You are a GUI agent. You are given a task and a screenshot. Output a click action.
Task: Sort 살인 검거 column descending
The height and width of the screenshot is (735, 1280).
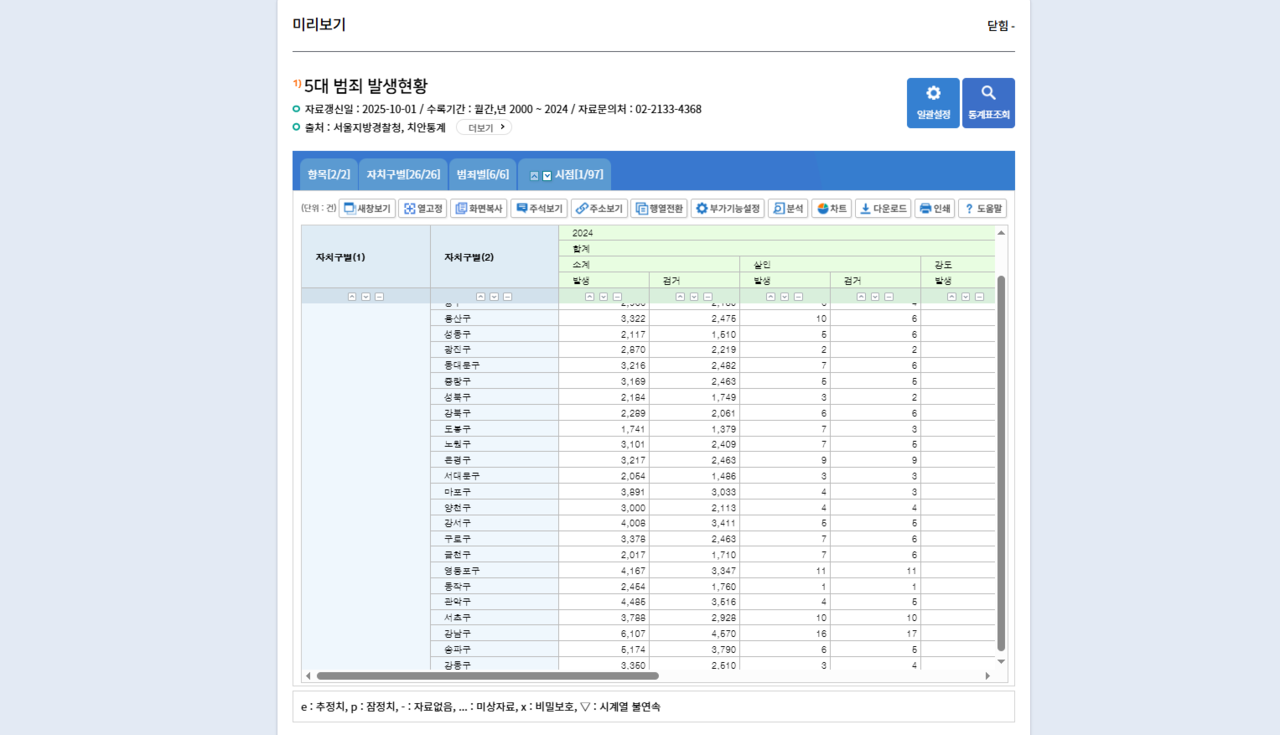pos(875,296)
